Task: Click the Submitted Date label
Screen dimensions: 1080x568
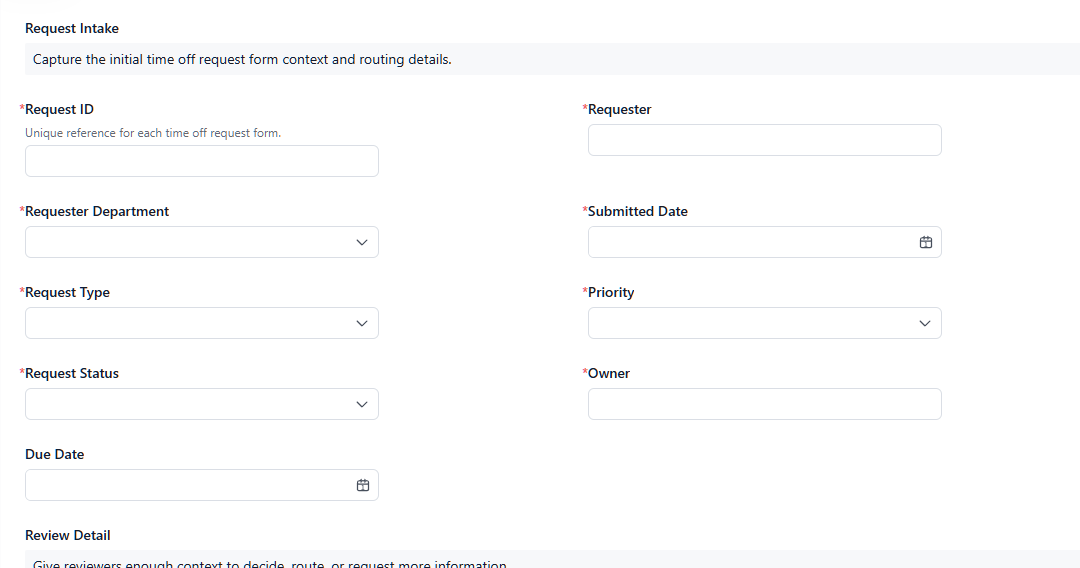Action: [638, 211]
